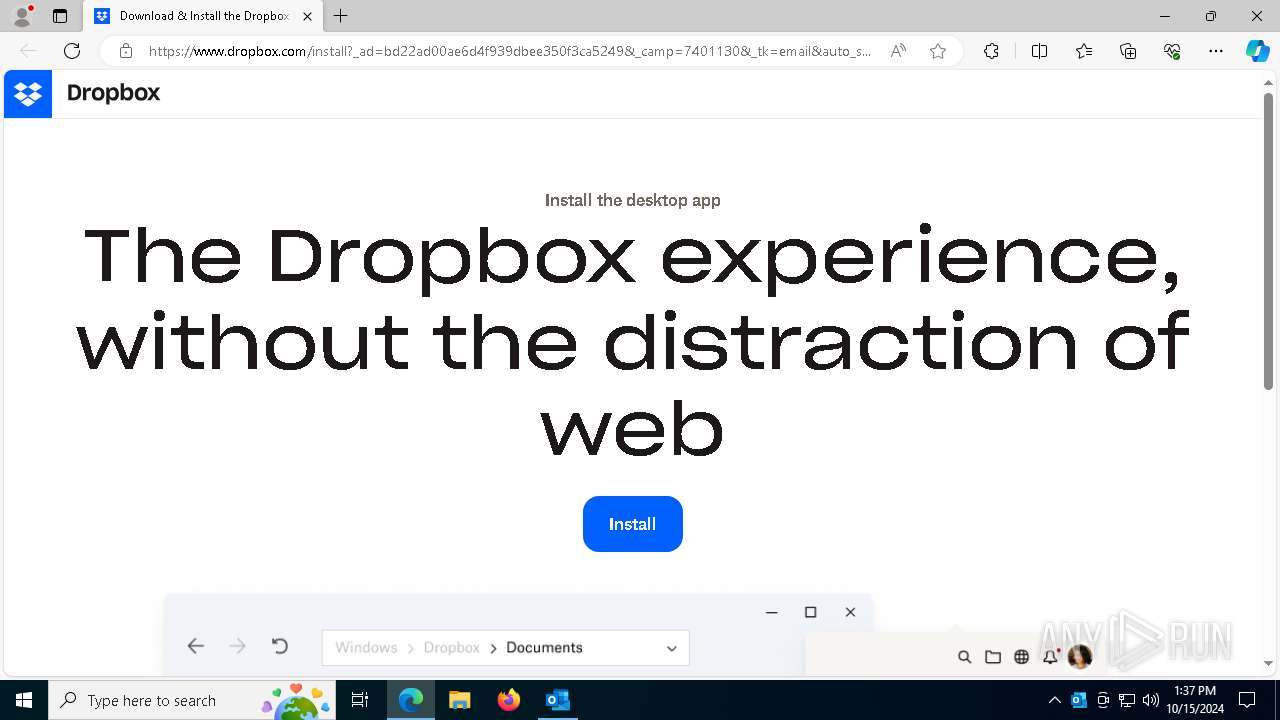Open the Extensions puzzle icon
Screen dimensions: 1280x720
click(x=991, y=51)
